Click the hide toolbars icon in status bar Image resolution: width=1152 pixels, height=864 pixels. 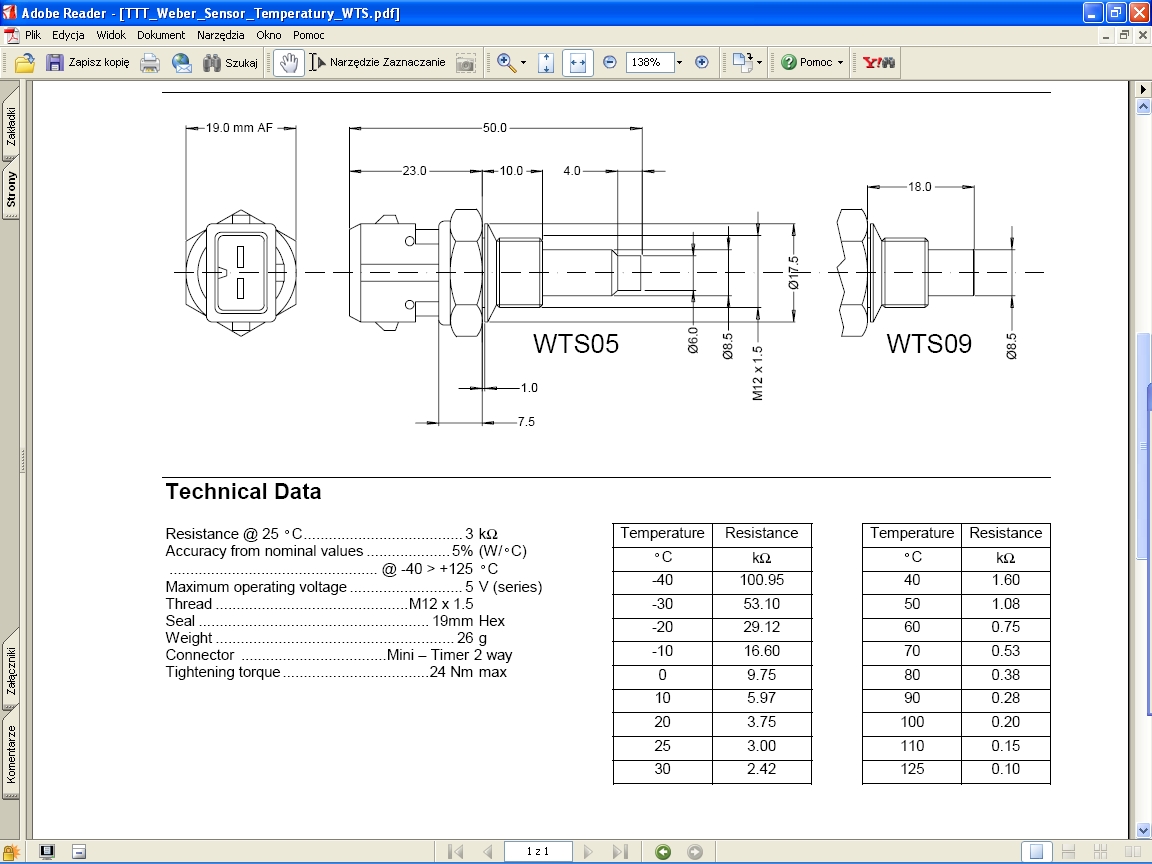pyautogui.click(x=79, y=852)
